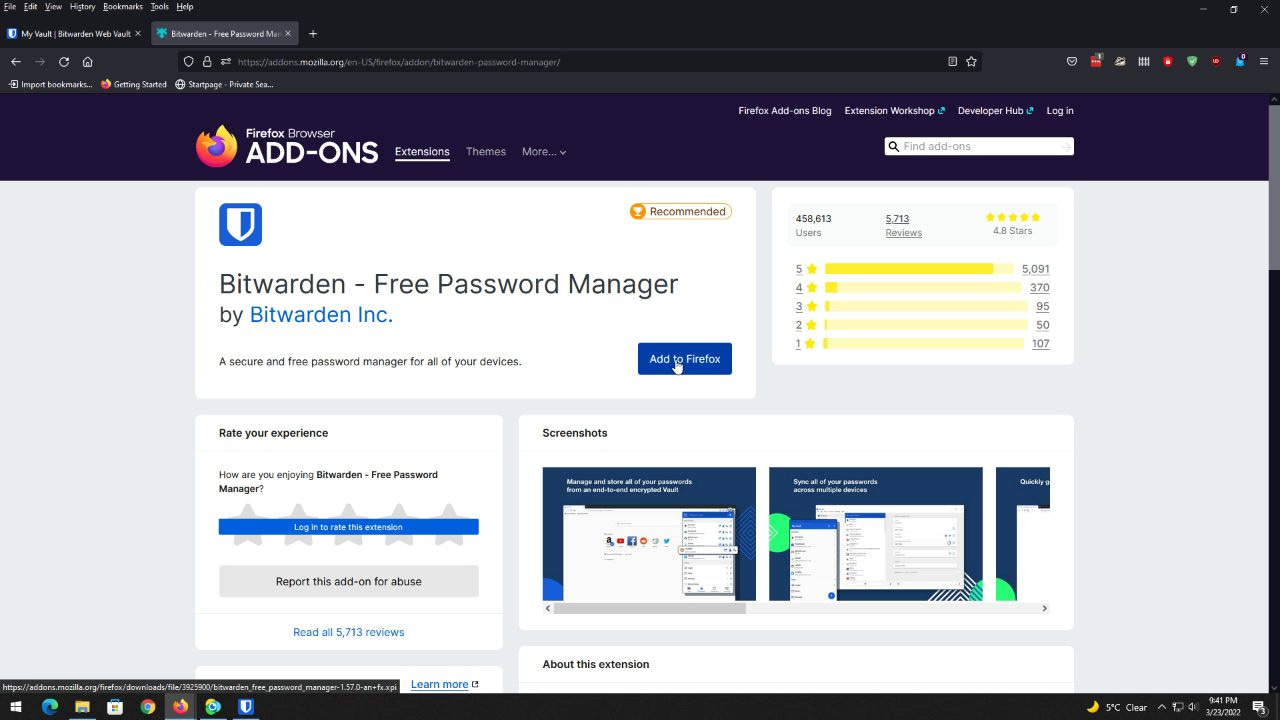
Task: Toggle reader view icon in address bar
Action: coord(952,62)
